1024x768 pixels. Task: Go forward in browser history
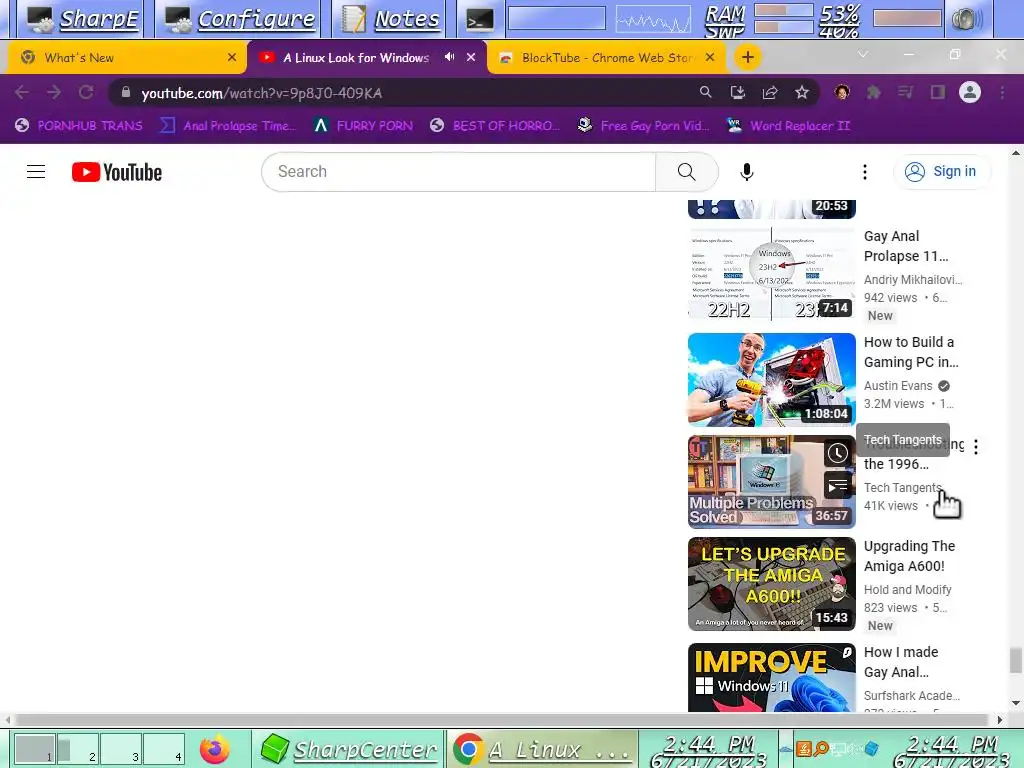[54, 93]
